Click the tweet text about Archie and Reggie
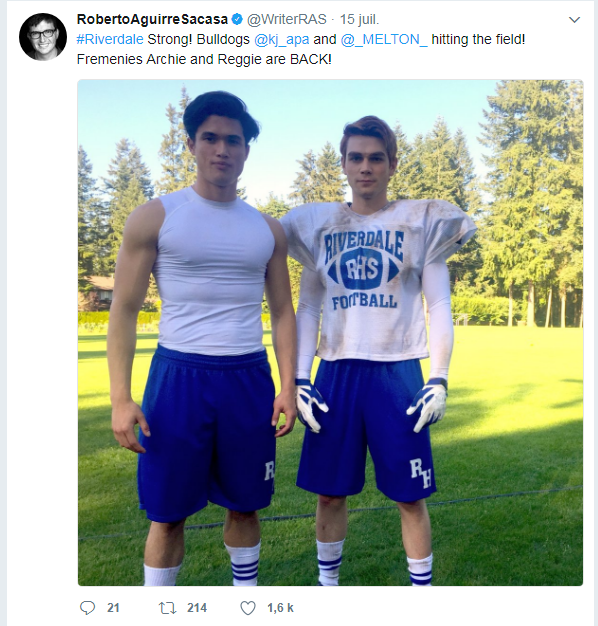The image size is (598, 626). click(204, 59)
